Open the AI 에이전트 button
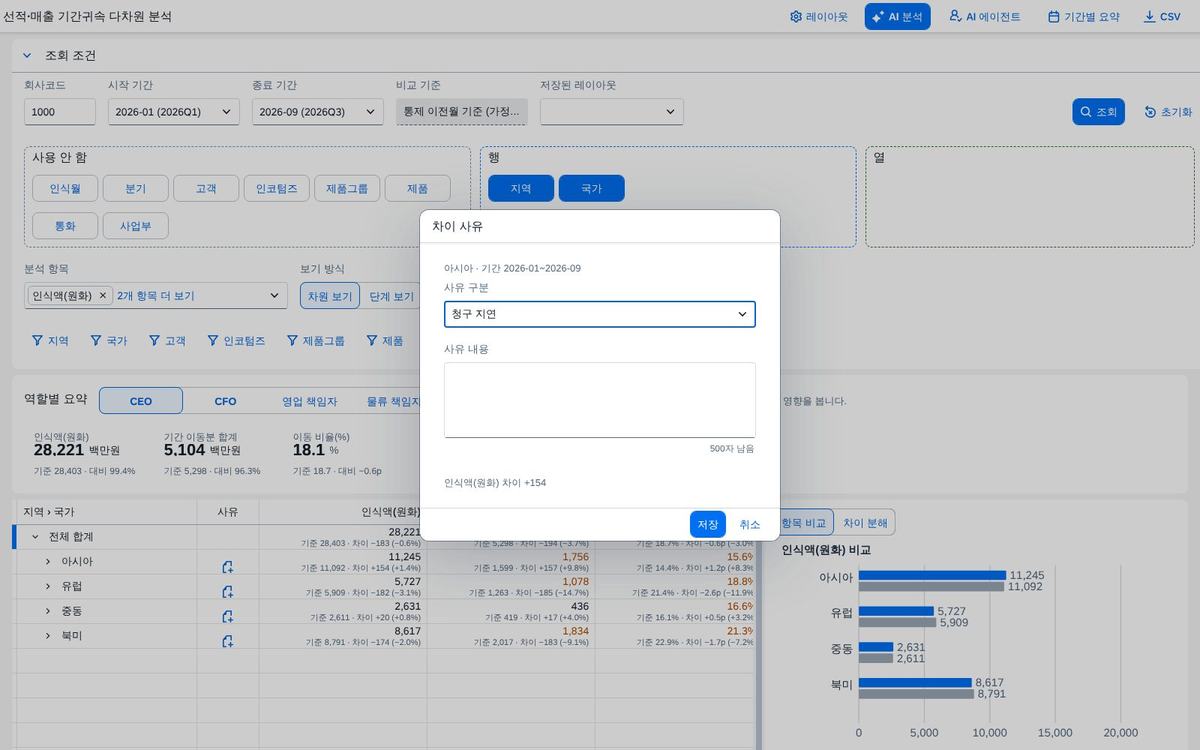 click(984, 17)
